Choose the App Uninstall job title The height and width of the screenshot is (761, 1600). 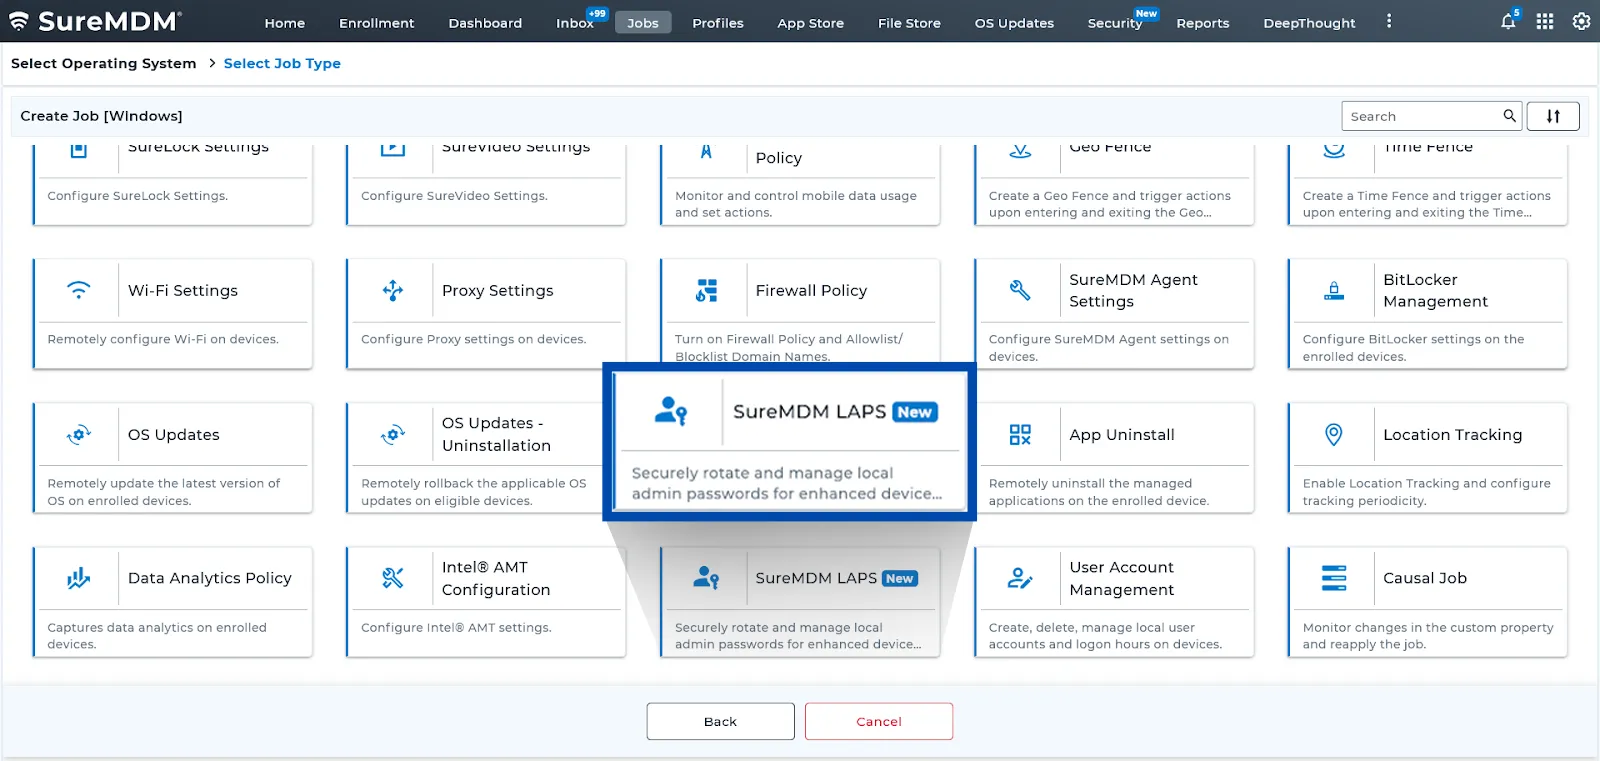pos(1122,434)
